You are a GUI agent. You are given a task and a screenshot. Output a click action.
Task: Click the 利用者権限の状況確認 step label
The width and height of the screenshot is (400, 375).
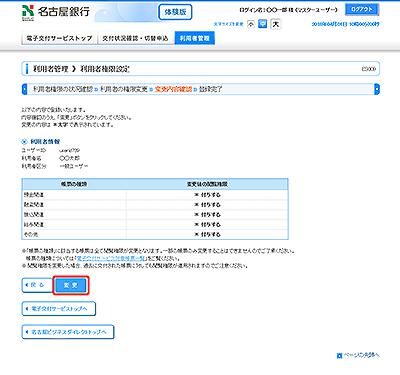tap(63, 89)
